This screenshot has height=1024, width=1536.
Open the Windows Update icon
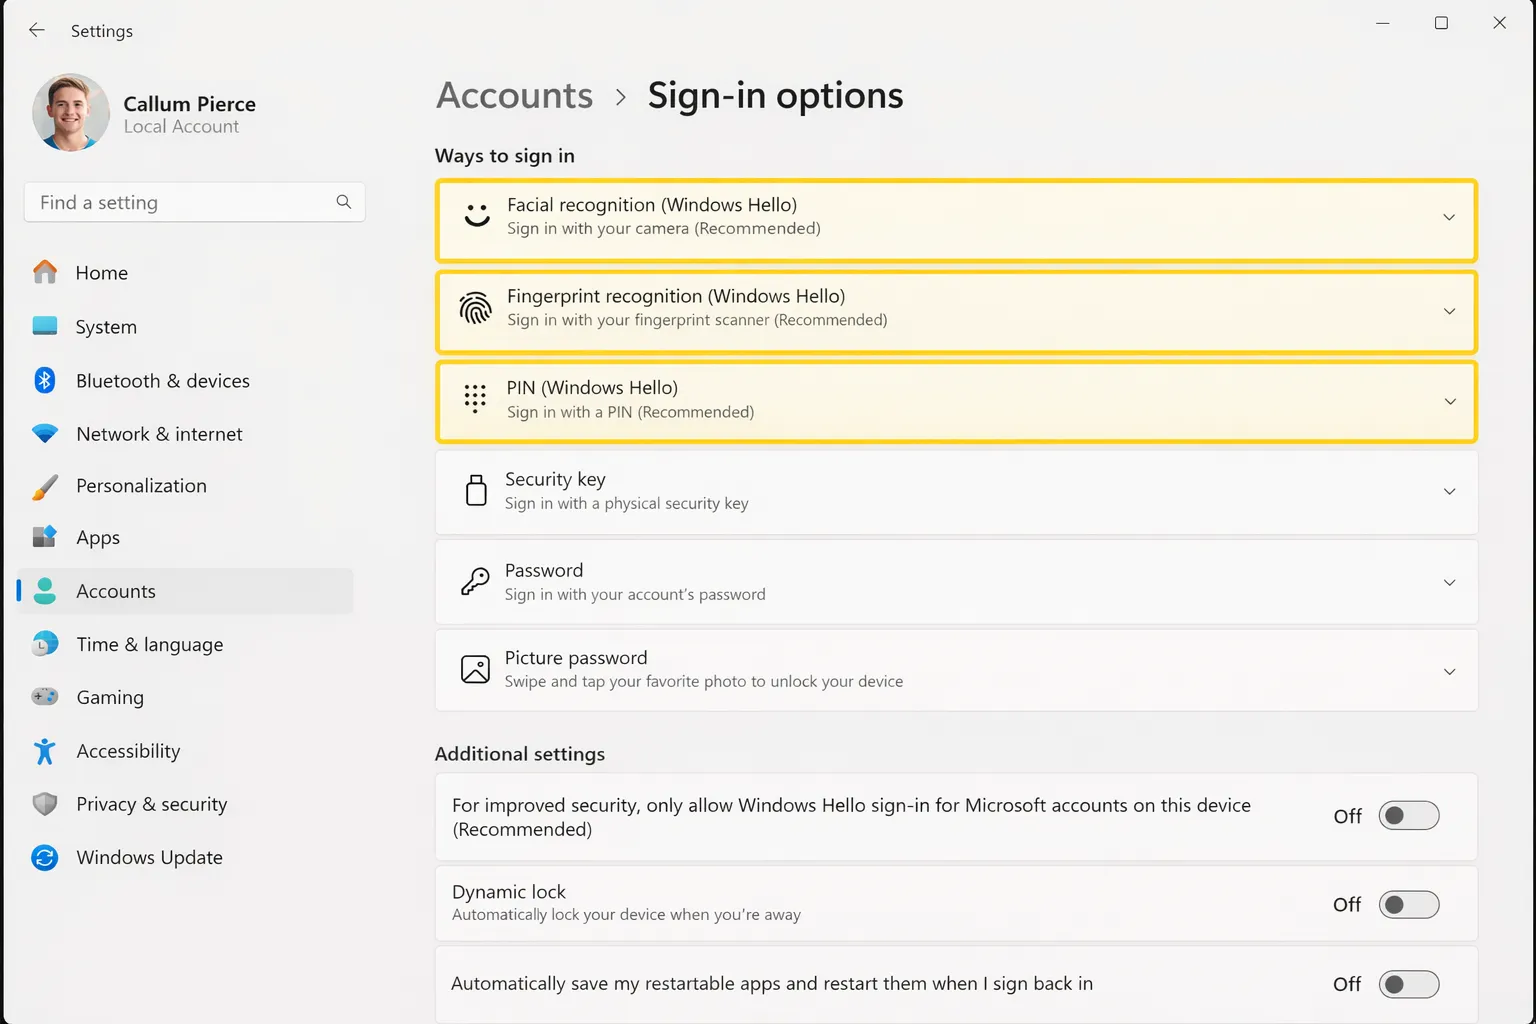pos(45,857)
